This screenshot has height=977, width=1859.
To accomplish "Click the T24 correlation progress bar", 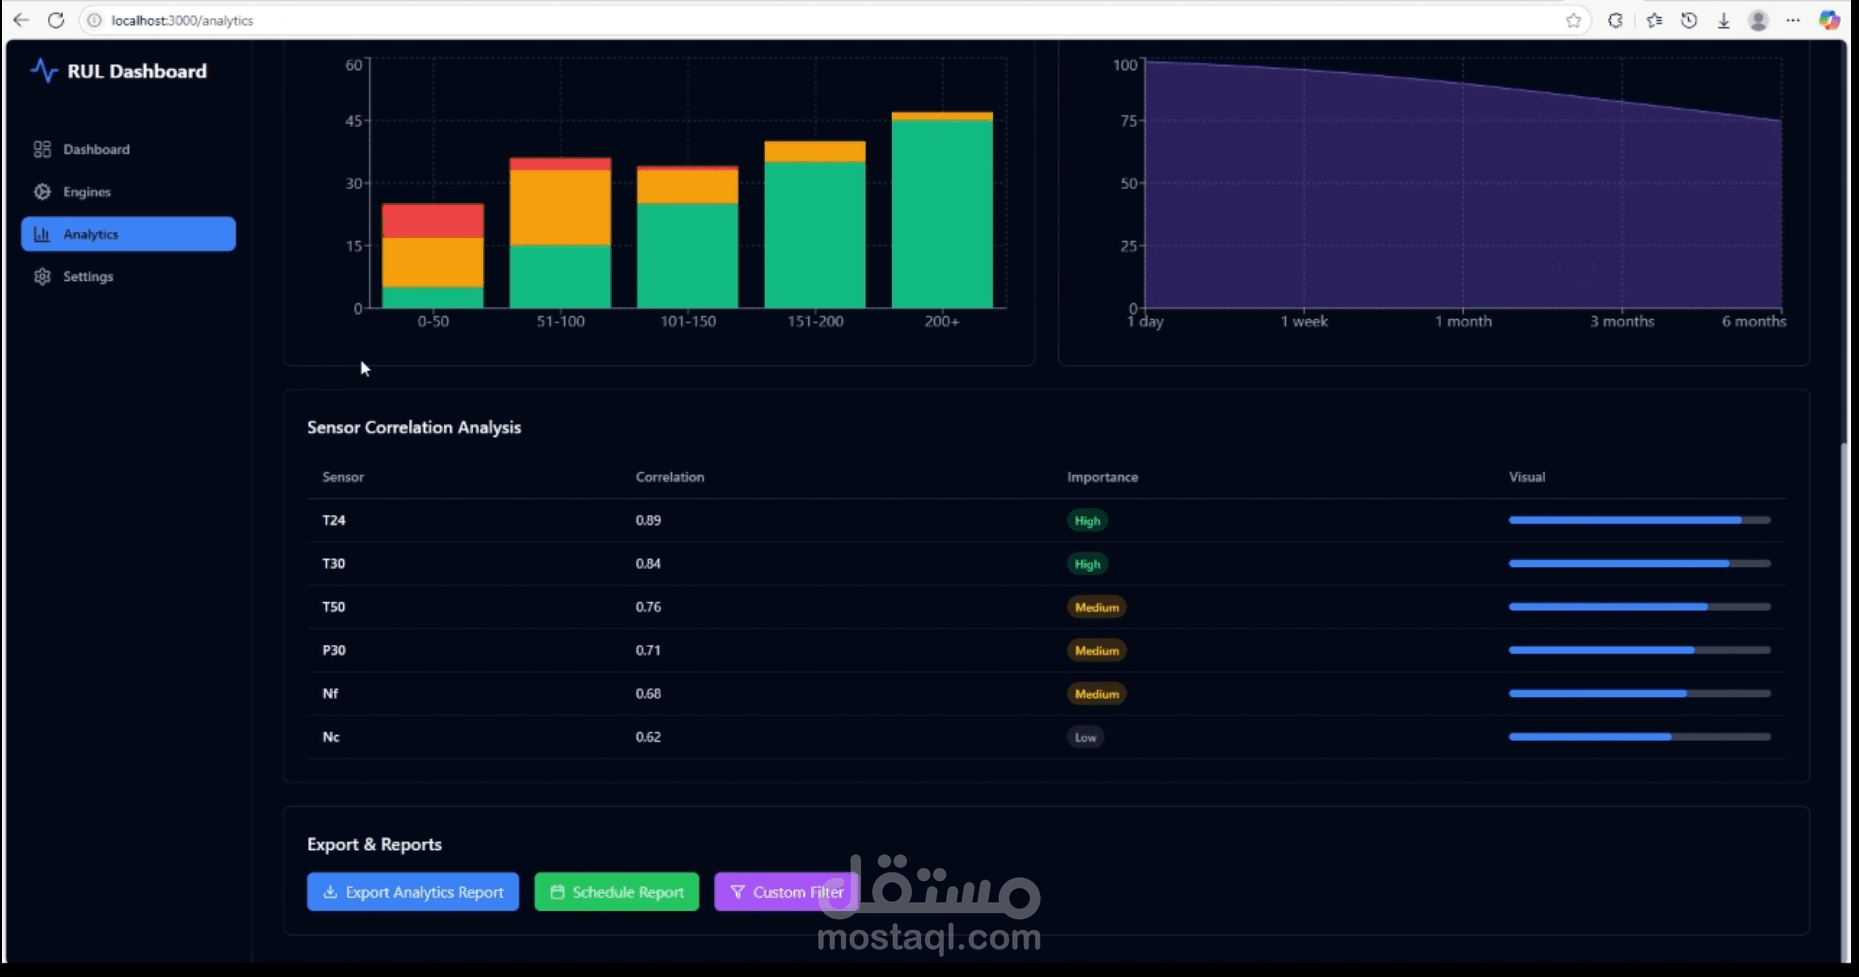I will click(x=1639, y=520).
